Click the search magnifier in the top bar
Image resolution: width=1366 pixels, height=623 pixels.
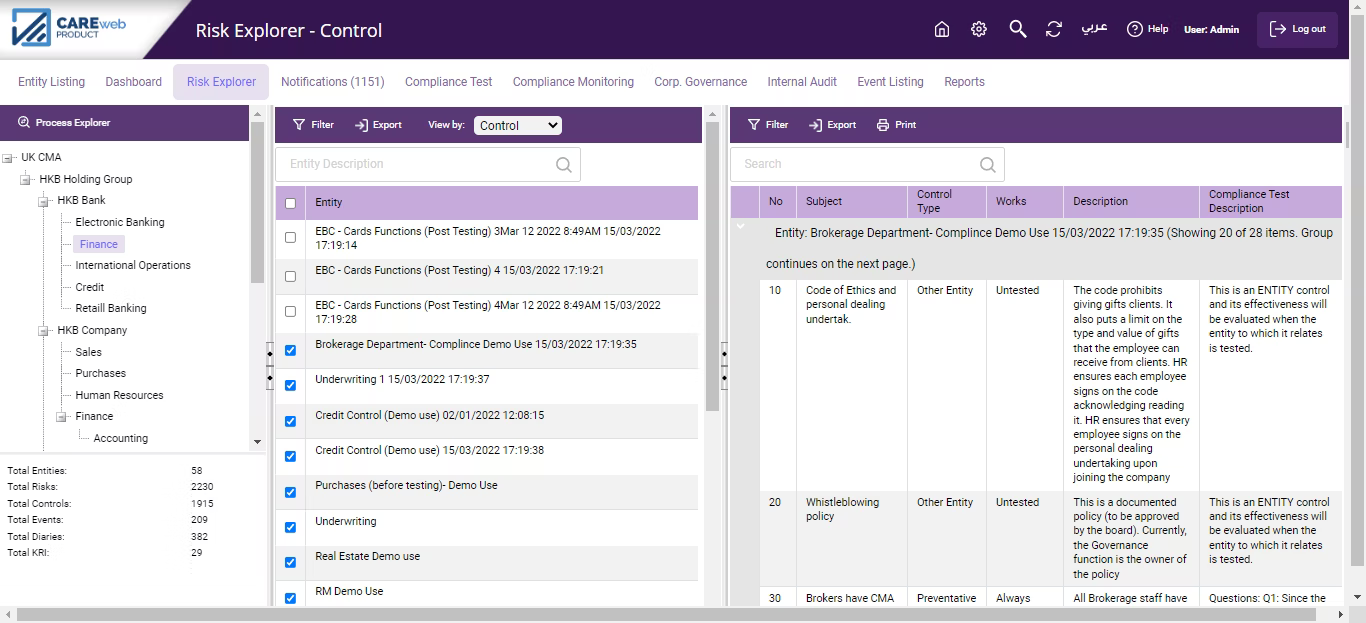point(1017,30)
